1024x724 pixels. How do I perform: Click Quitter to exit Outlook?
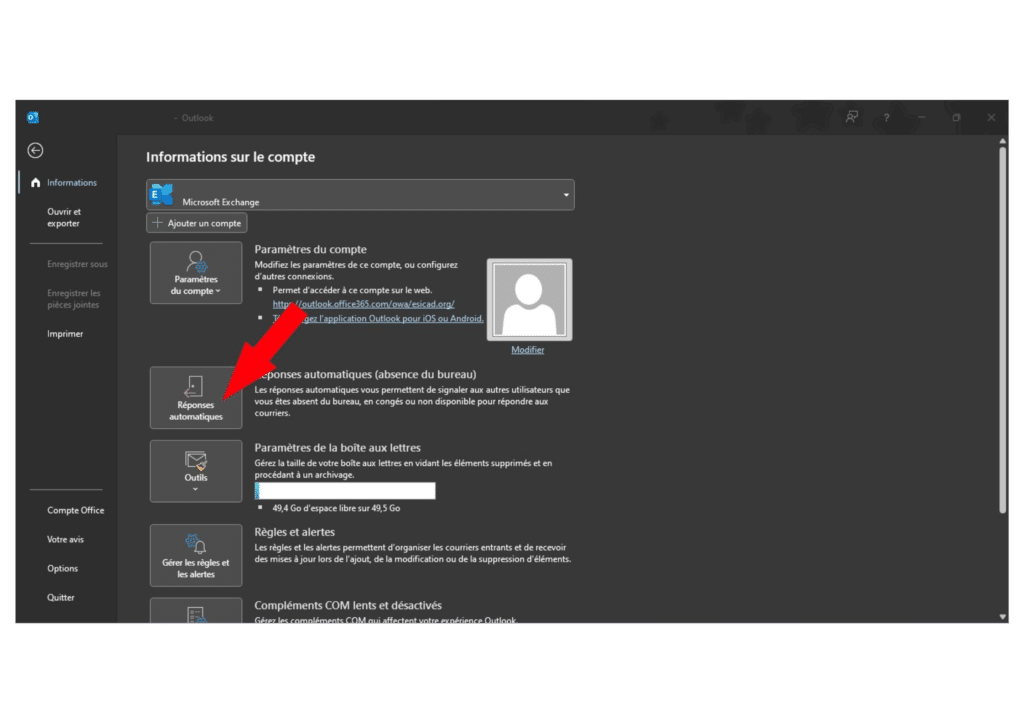[x=60, y=597]
